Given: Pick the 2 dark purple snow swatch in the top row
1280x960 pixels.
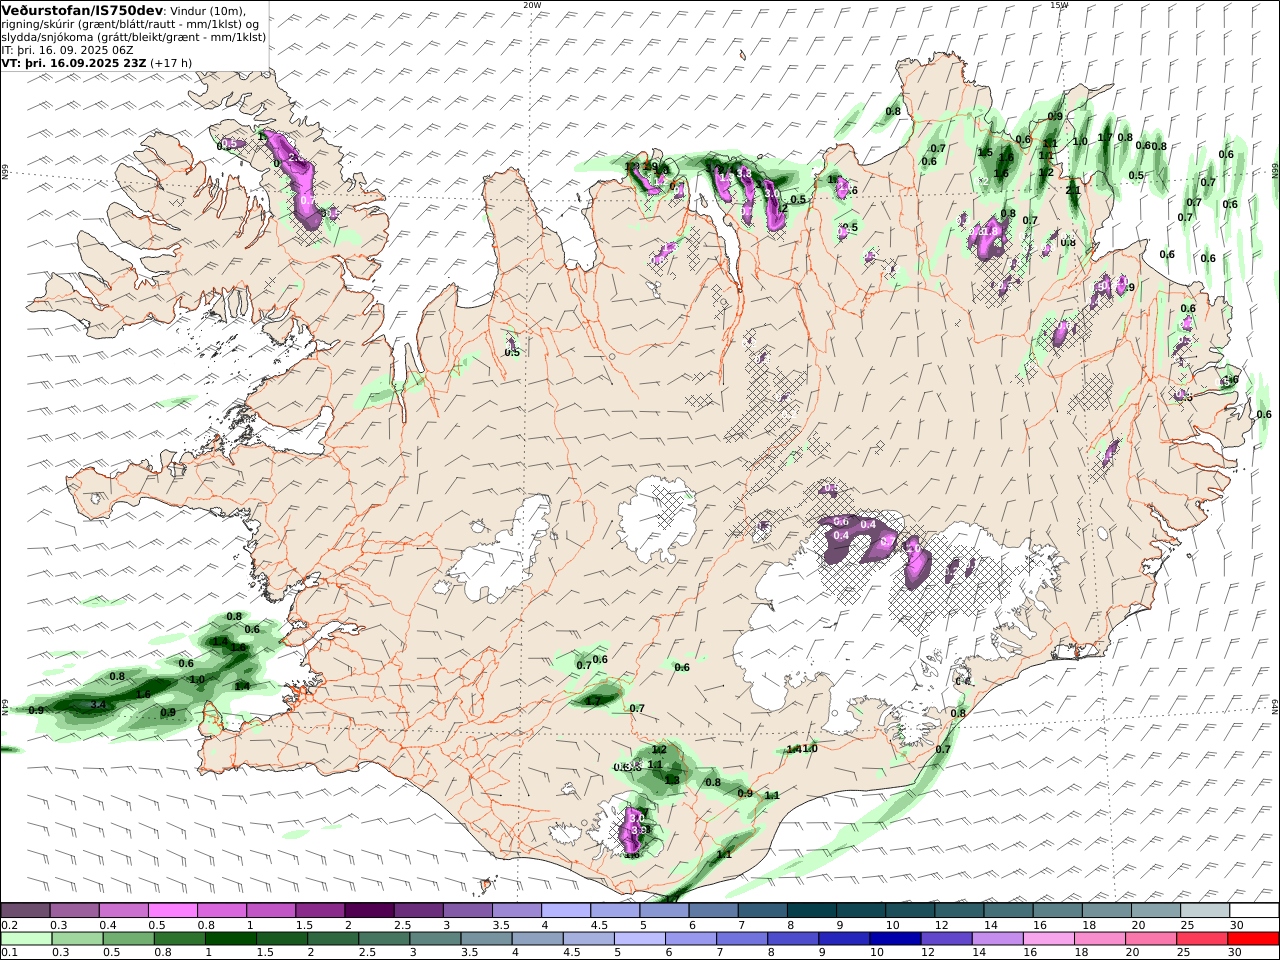Looking at the screenshot, I should [x=369, y=911].
